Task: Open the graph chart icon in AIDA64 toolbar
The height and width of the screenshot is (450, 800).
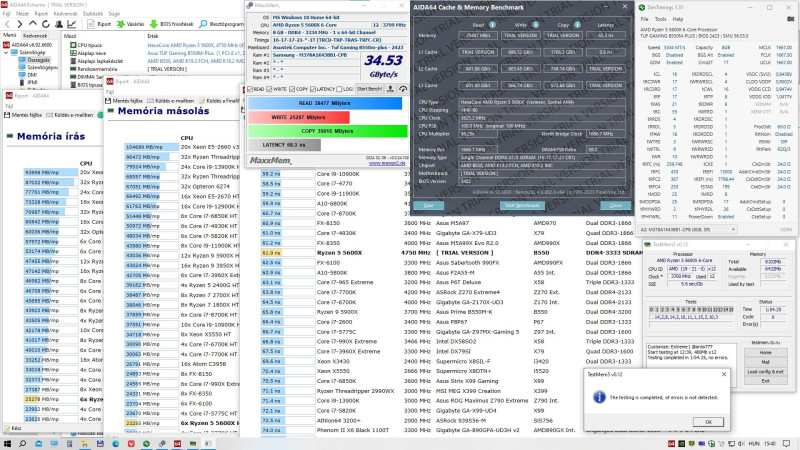Action: click(71, 24)
